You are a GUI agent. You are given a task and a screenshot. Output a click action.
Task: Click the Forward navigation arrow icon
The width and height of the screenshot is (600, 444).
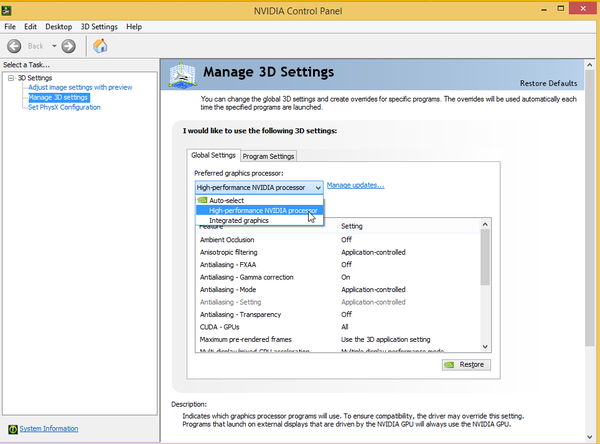68,46
